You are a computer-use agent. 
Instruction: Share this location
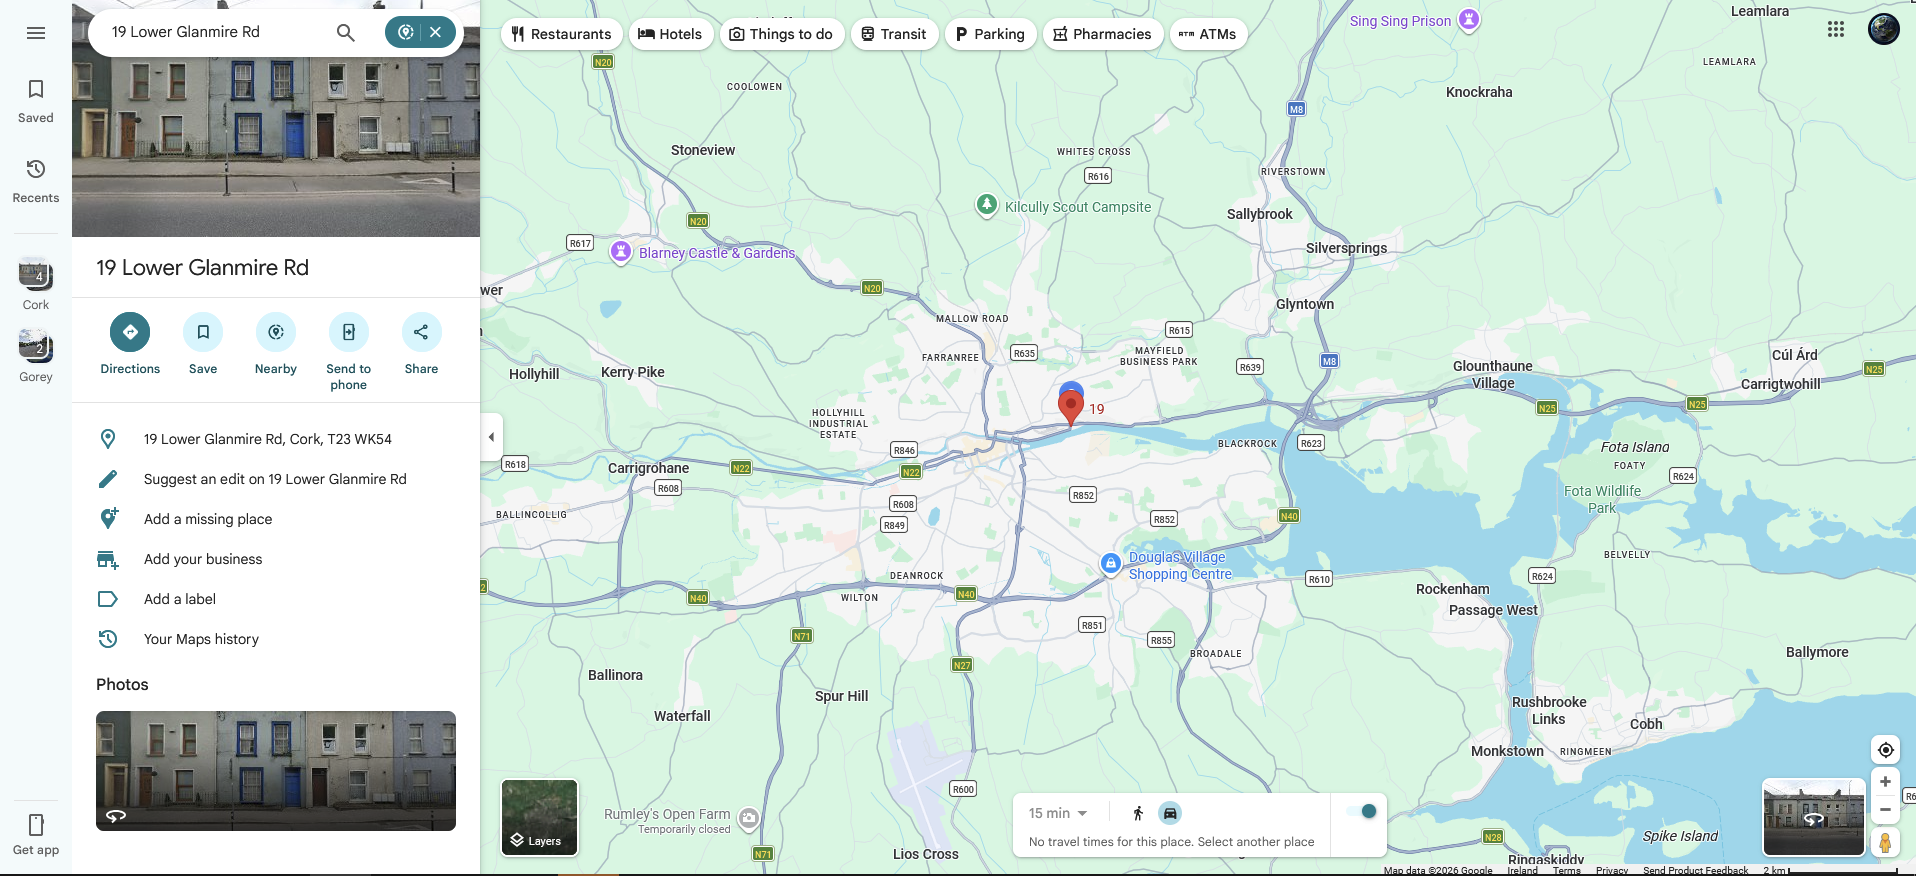(421, 332)
